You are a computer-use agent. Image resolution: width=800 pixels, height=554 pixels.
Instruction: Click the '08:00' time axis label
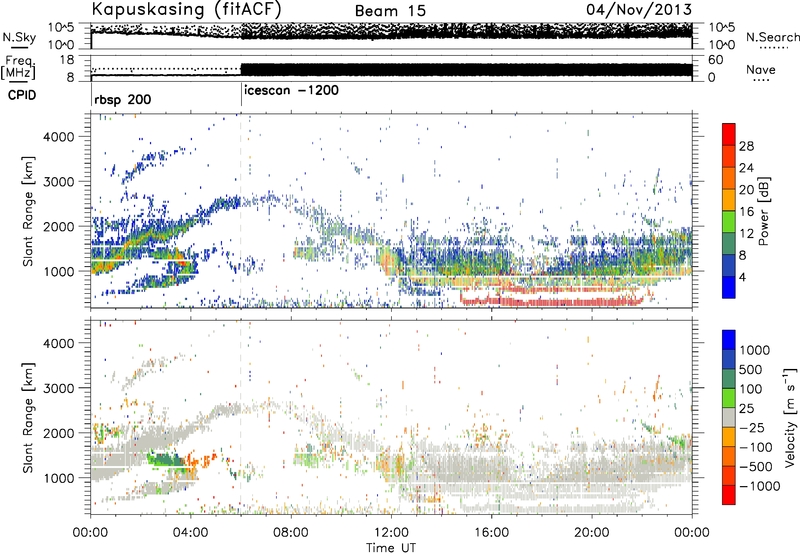(x=291, y=532)
